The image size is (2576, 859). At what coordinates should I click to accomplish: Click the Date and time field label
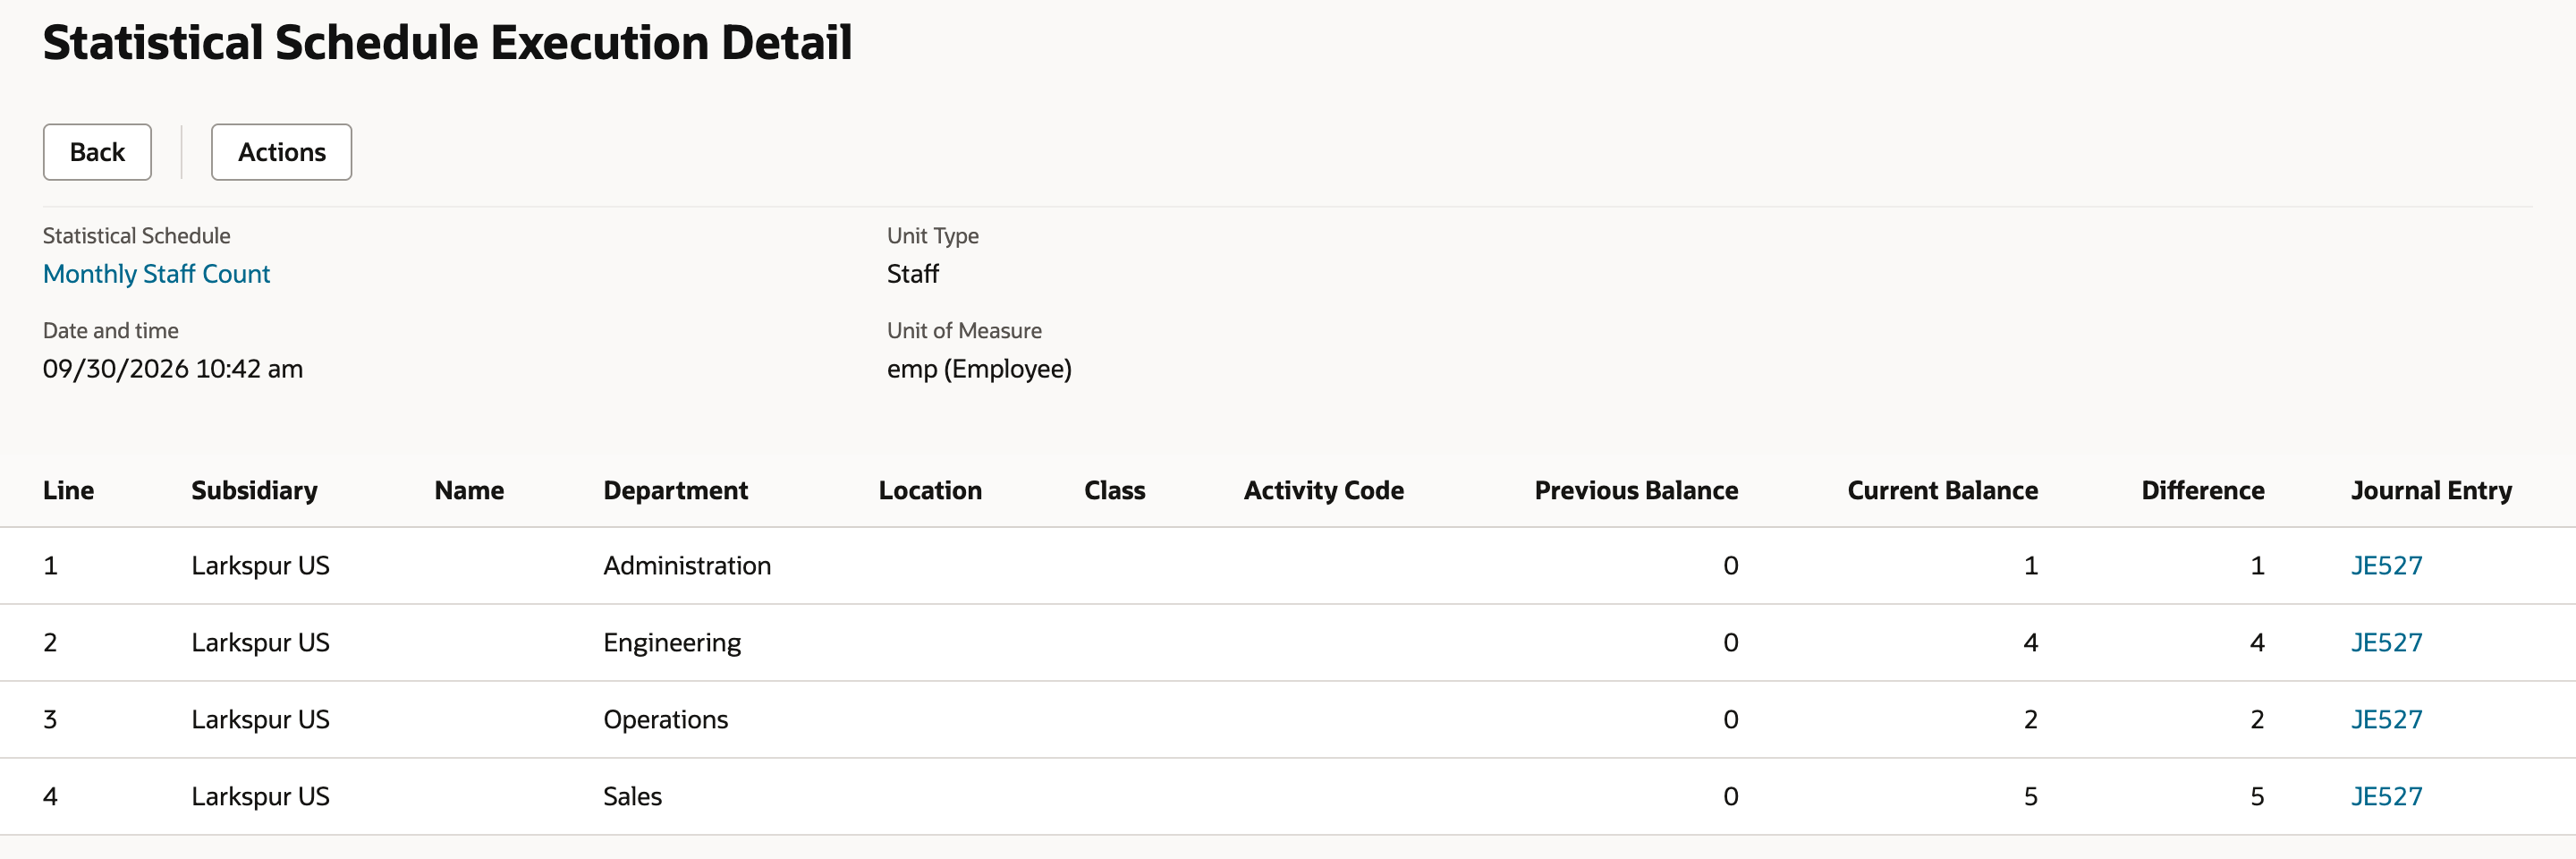[x=110, y=331]
